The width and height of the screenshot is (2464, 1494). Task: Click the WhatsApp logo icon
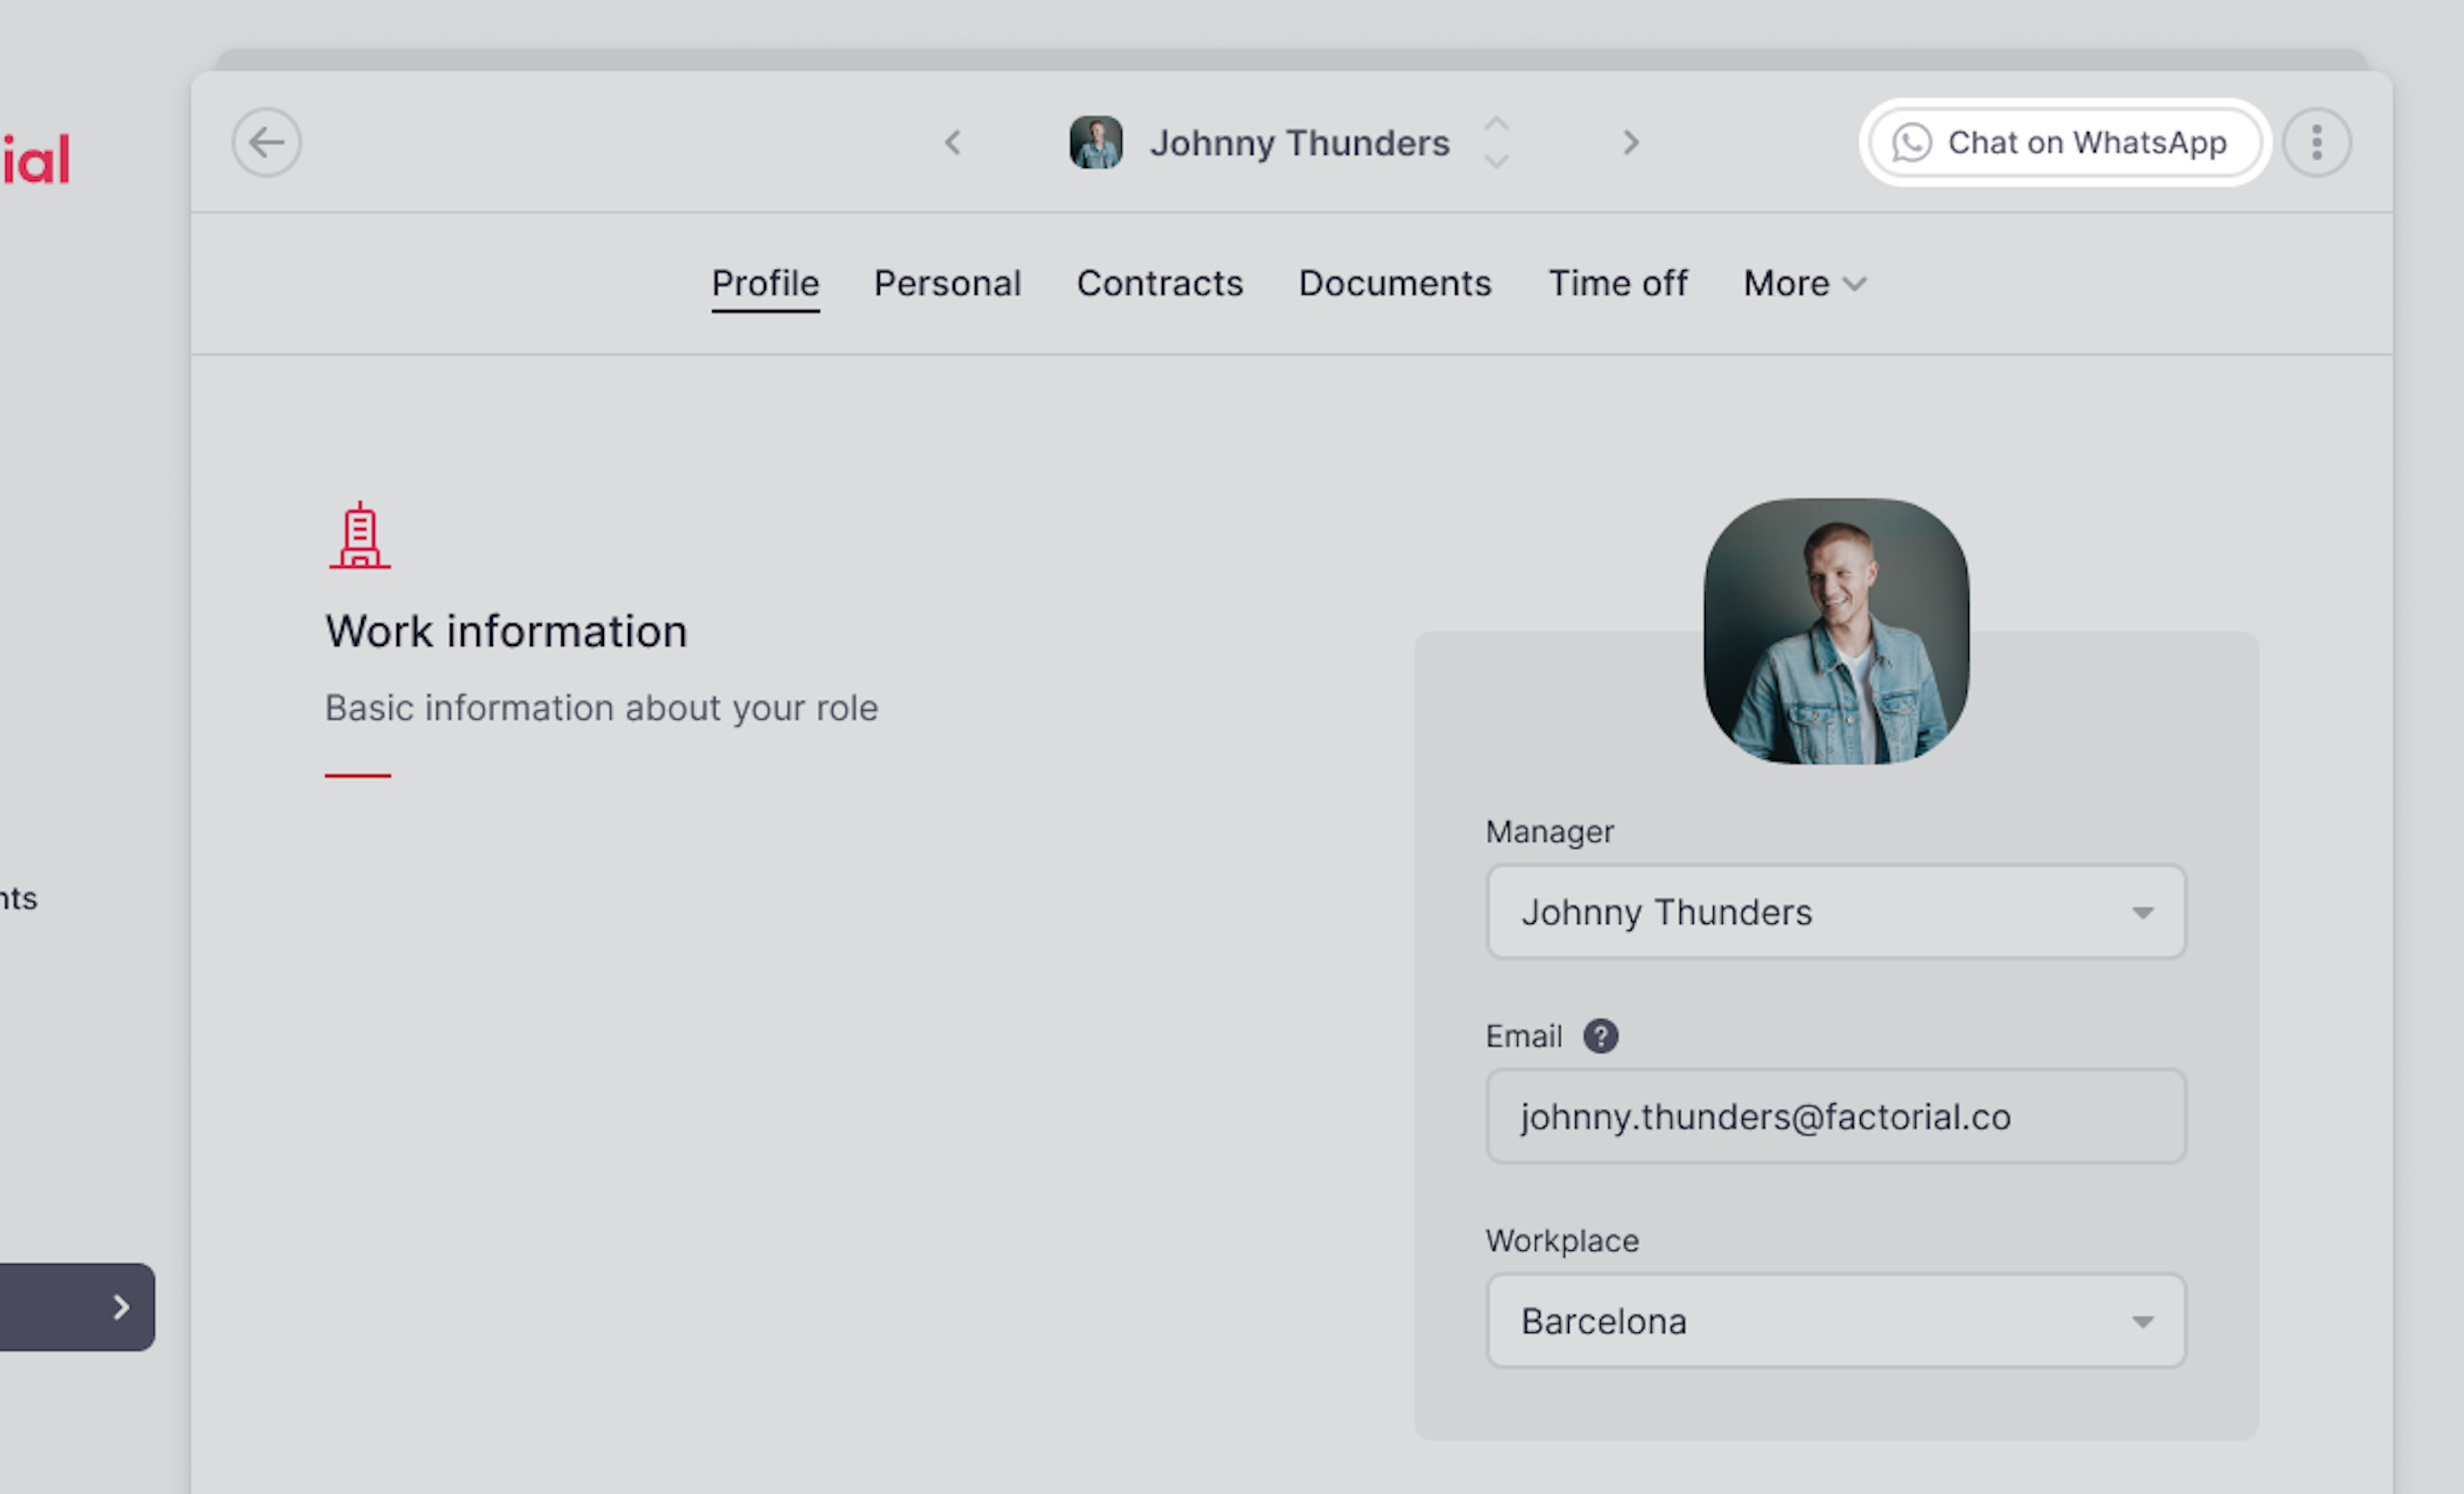(1911, 143)
